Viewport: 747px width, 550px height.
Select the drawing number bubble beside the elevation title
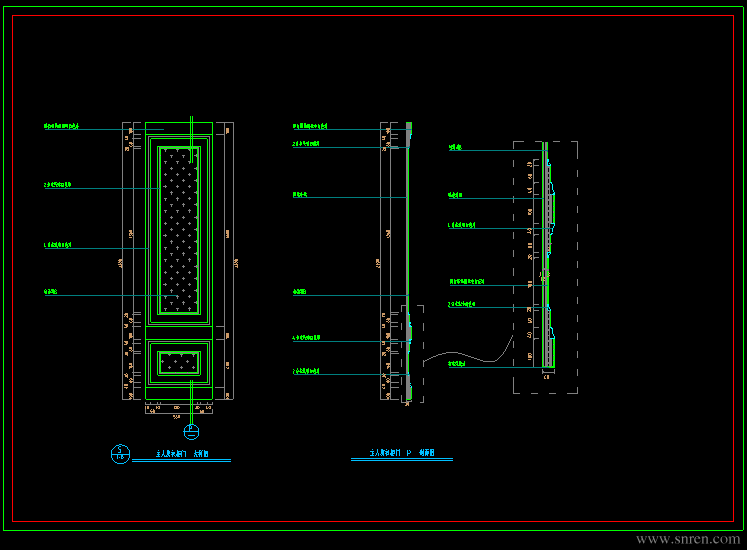click(x=120, y=454)
